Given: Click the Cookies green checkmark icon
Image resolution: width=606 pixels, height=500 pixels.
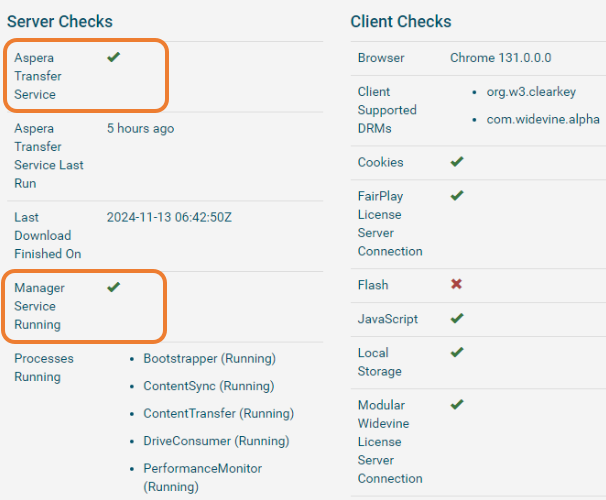Looking at the screenshot, I should pyautogui.click(x=457, y=162).
